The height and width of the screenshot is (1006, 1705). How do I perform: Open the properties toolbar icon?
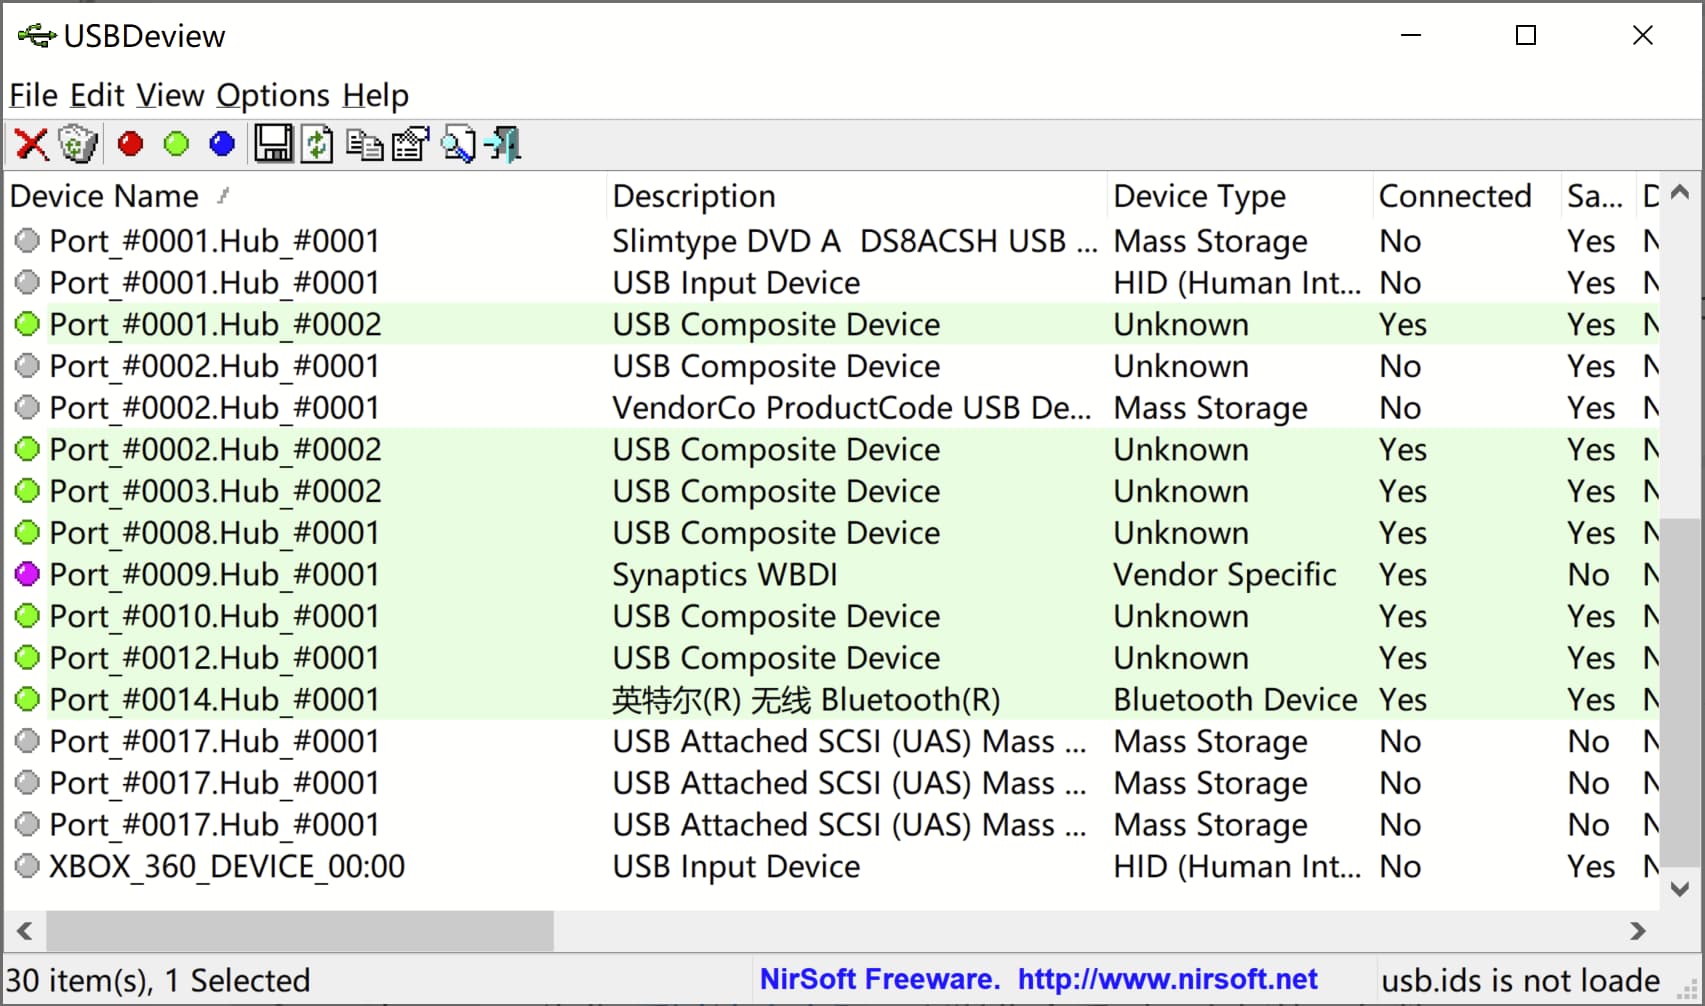tap(410, 144)
